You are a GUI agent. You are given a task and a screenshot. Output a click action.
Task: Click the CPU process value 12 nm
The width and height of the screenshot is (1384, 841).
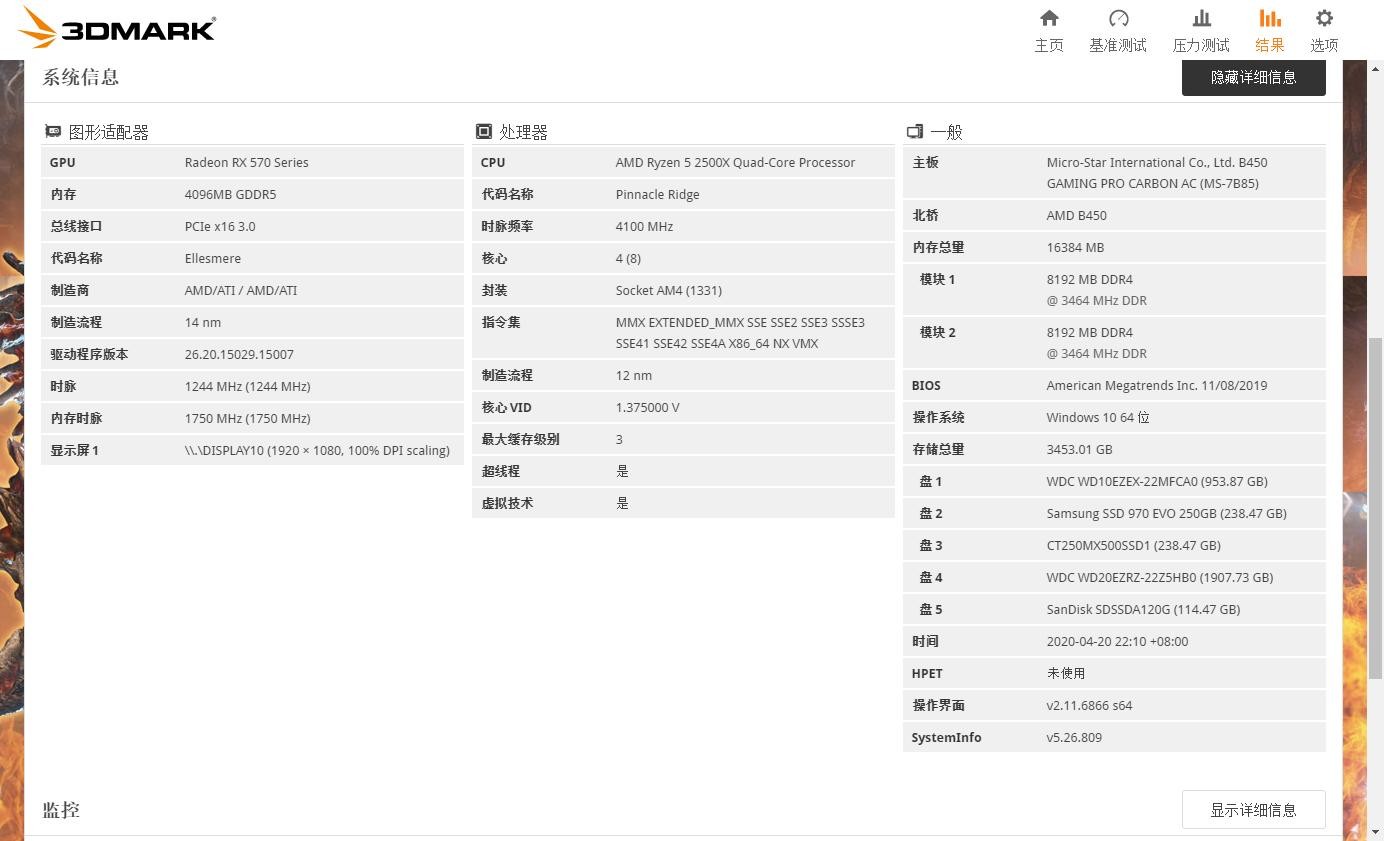[x=633, y=375]
